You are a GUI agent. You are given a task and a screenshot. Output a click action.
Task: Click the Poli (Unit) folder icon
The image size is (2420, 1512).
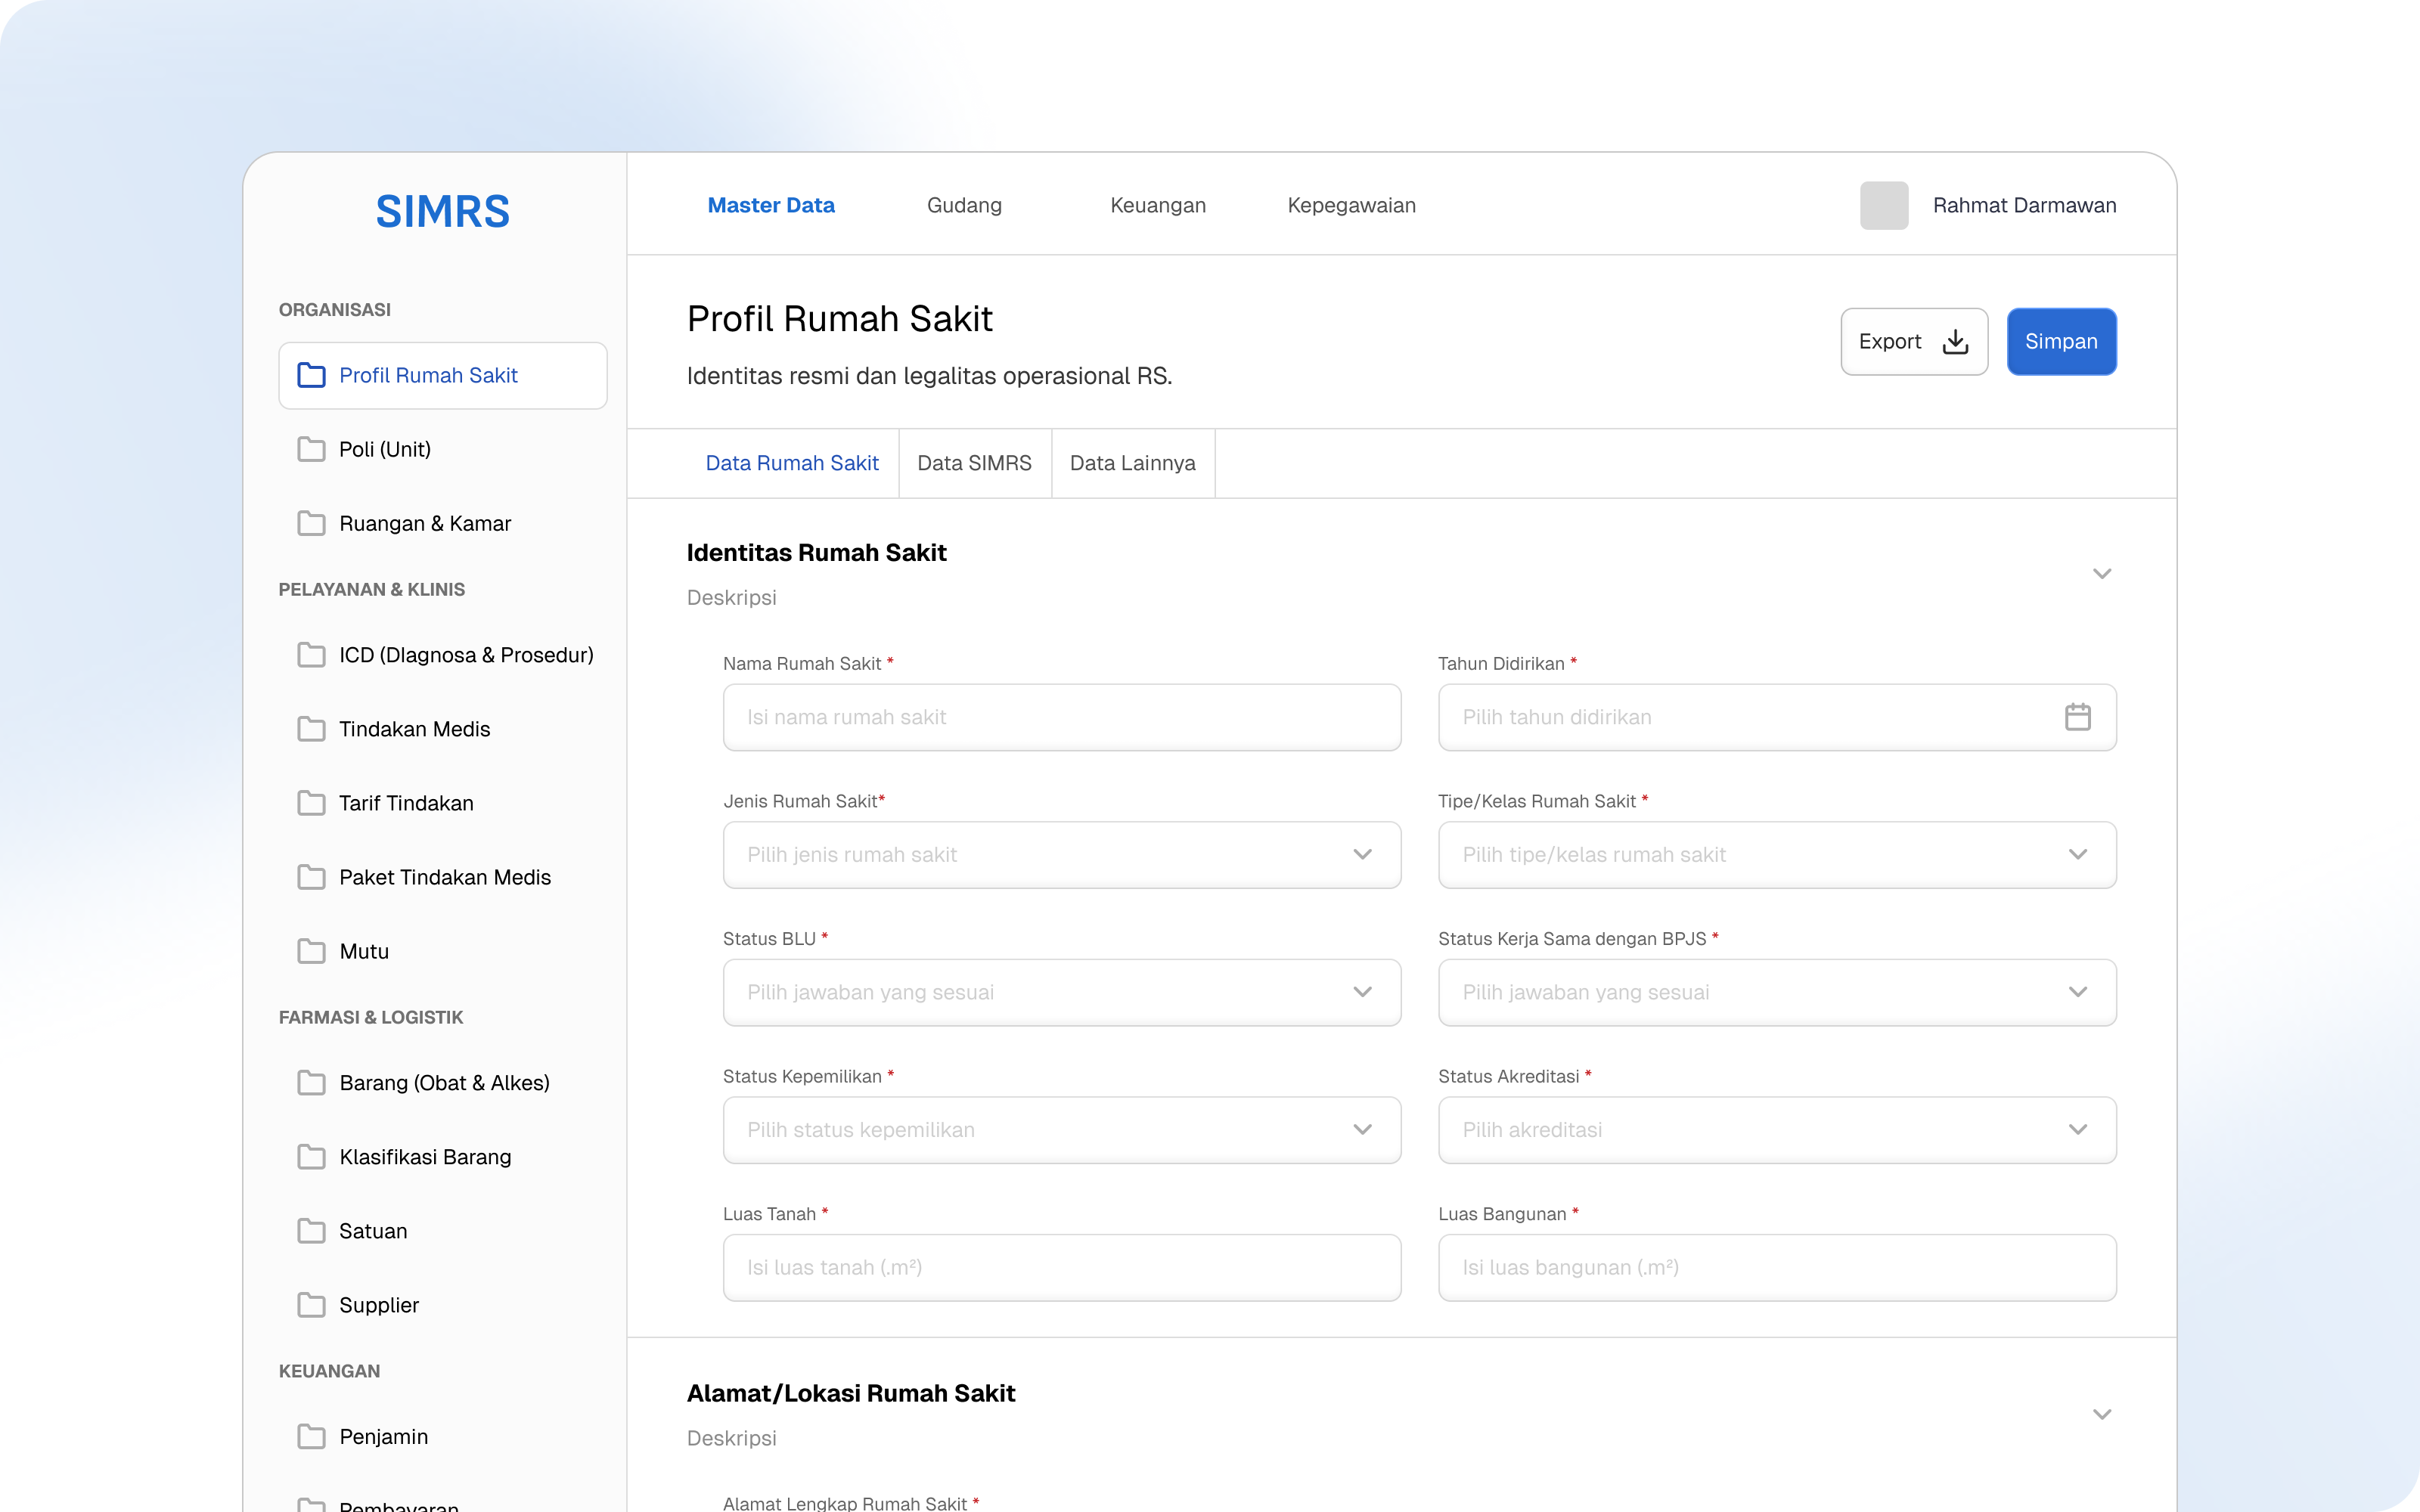click(311, 449)
